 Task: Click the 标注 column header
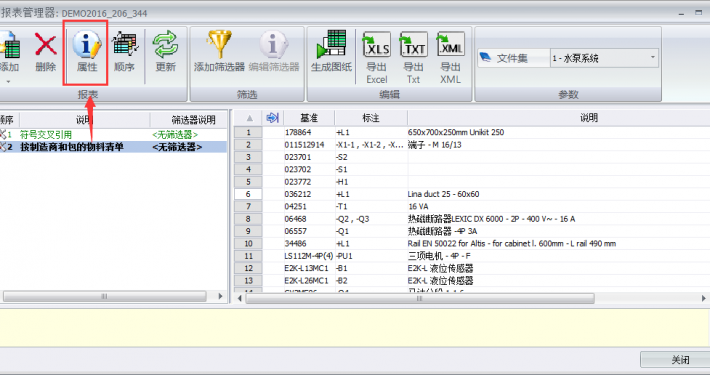pyautogui.click(x=371, y=118)
